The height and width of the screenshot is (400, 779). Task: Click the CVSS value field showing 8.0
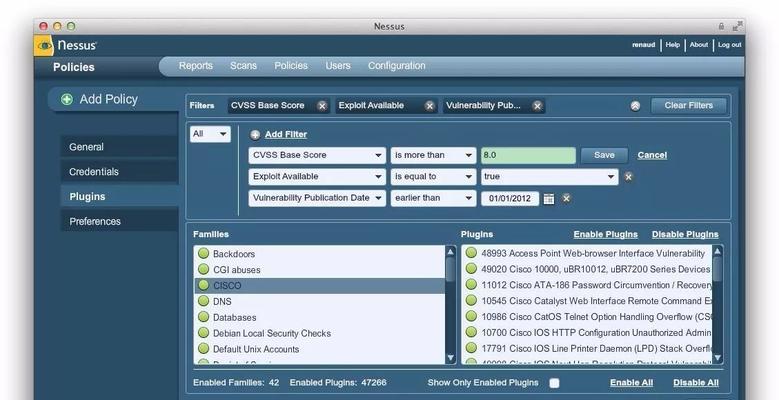click(528, 155)
